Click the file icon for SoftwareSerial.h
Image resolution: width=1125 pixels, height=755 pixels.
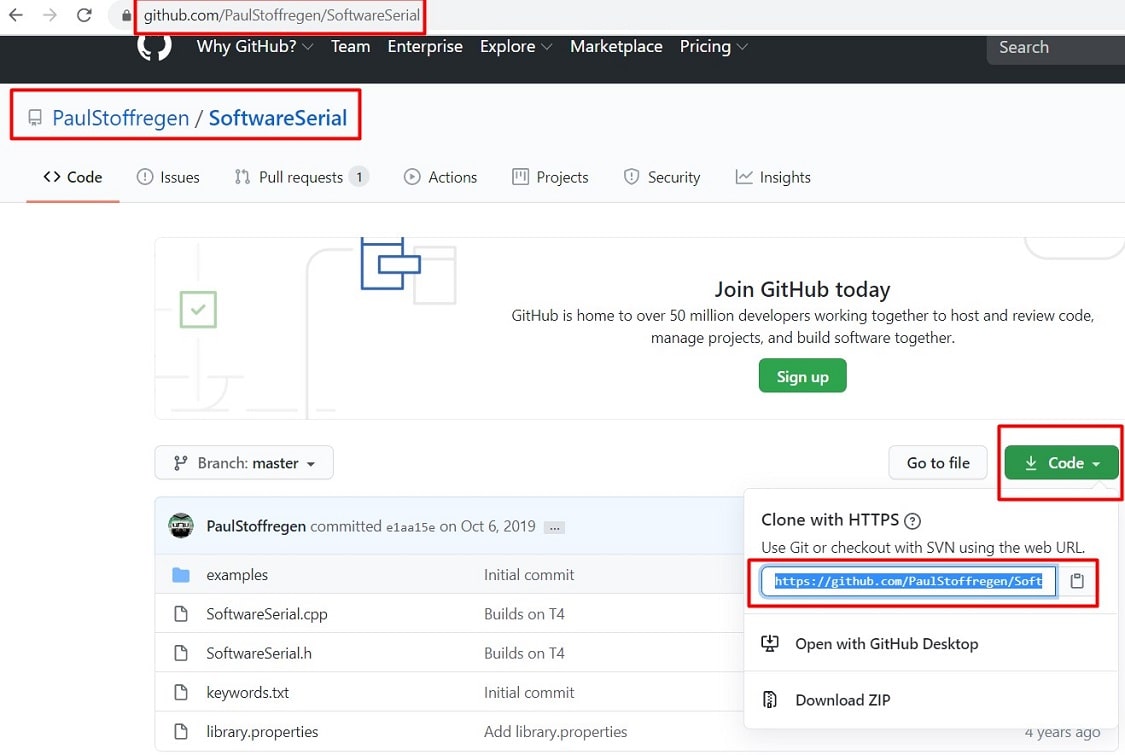181,653
